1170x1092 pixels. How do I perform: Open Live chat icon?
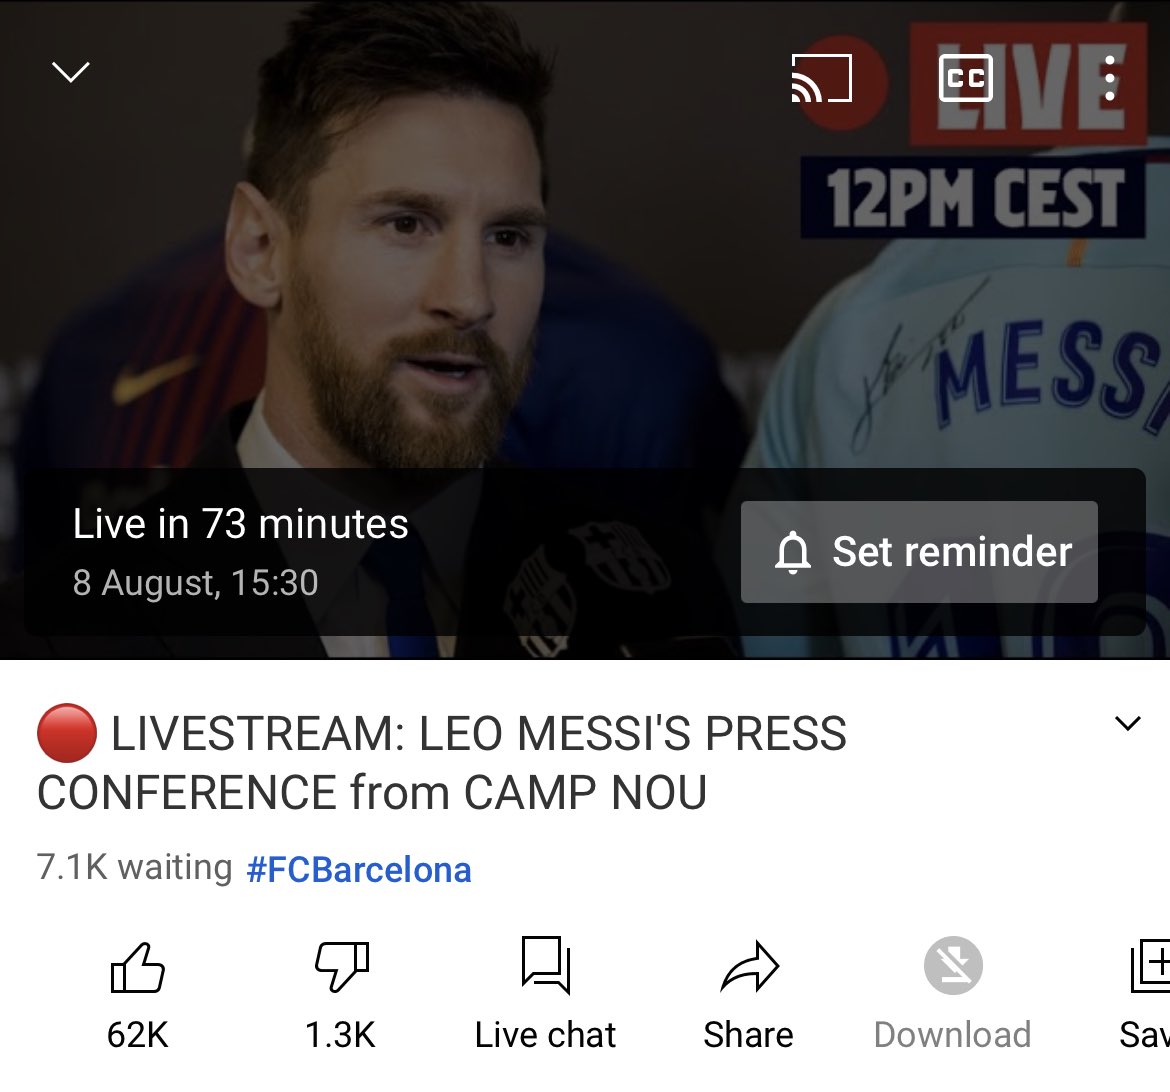pyautogui.click(x=545, y=964)
